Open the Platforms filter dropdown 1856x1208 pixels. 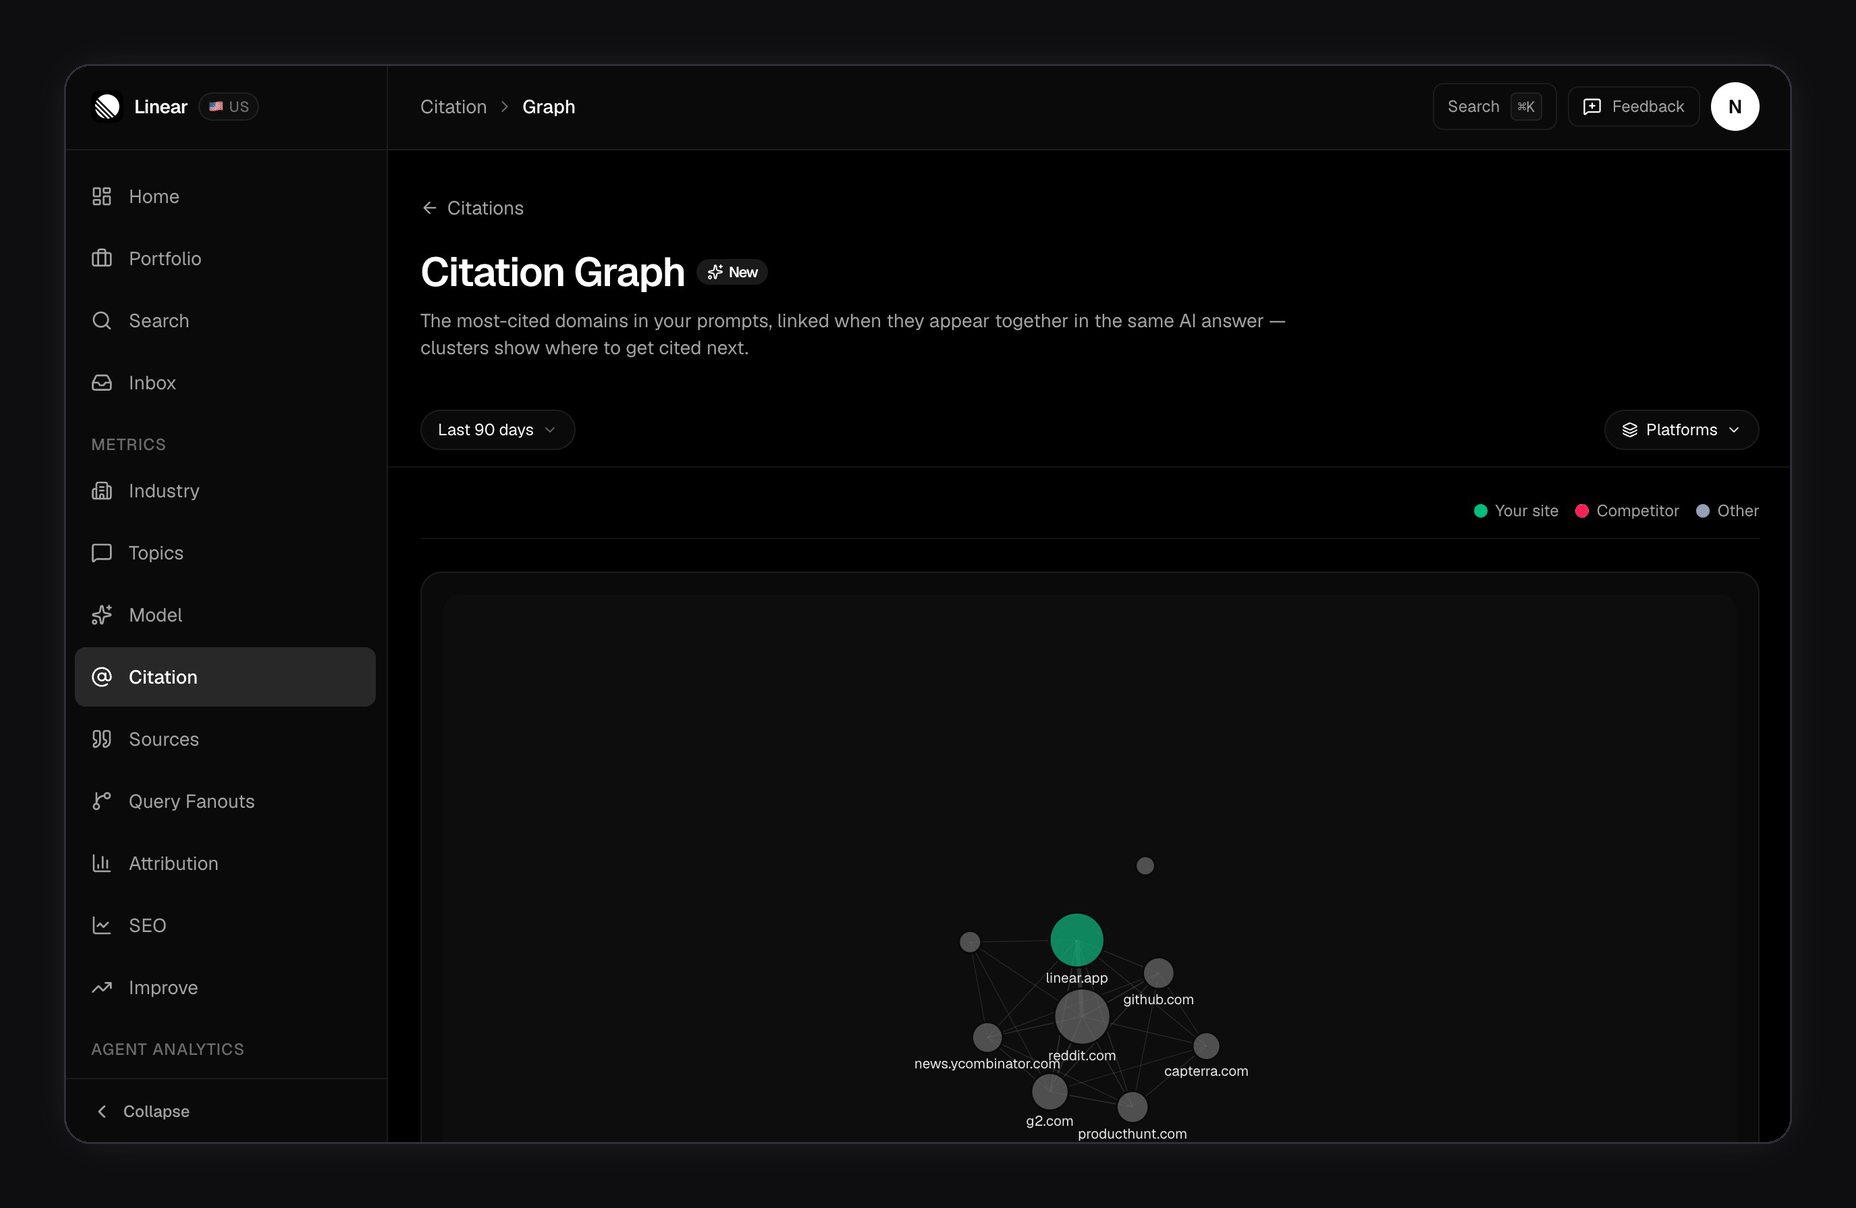pyautogui.click(x=1681, y=430)
